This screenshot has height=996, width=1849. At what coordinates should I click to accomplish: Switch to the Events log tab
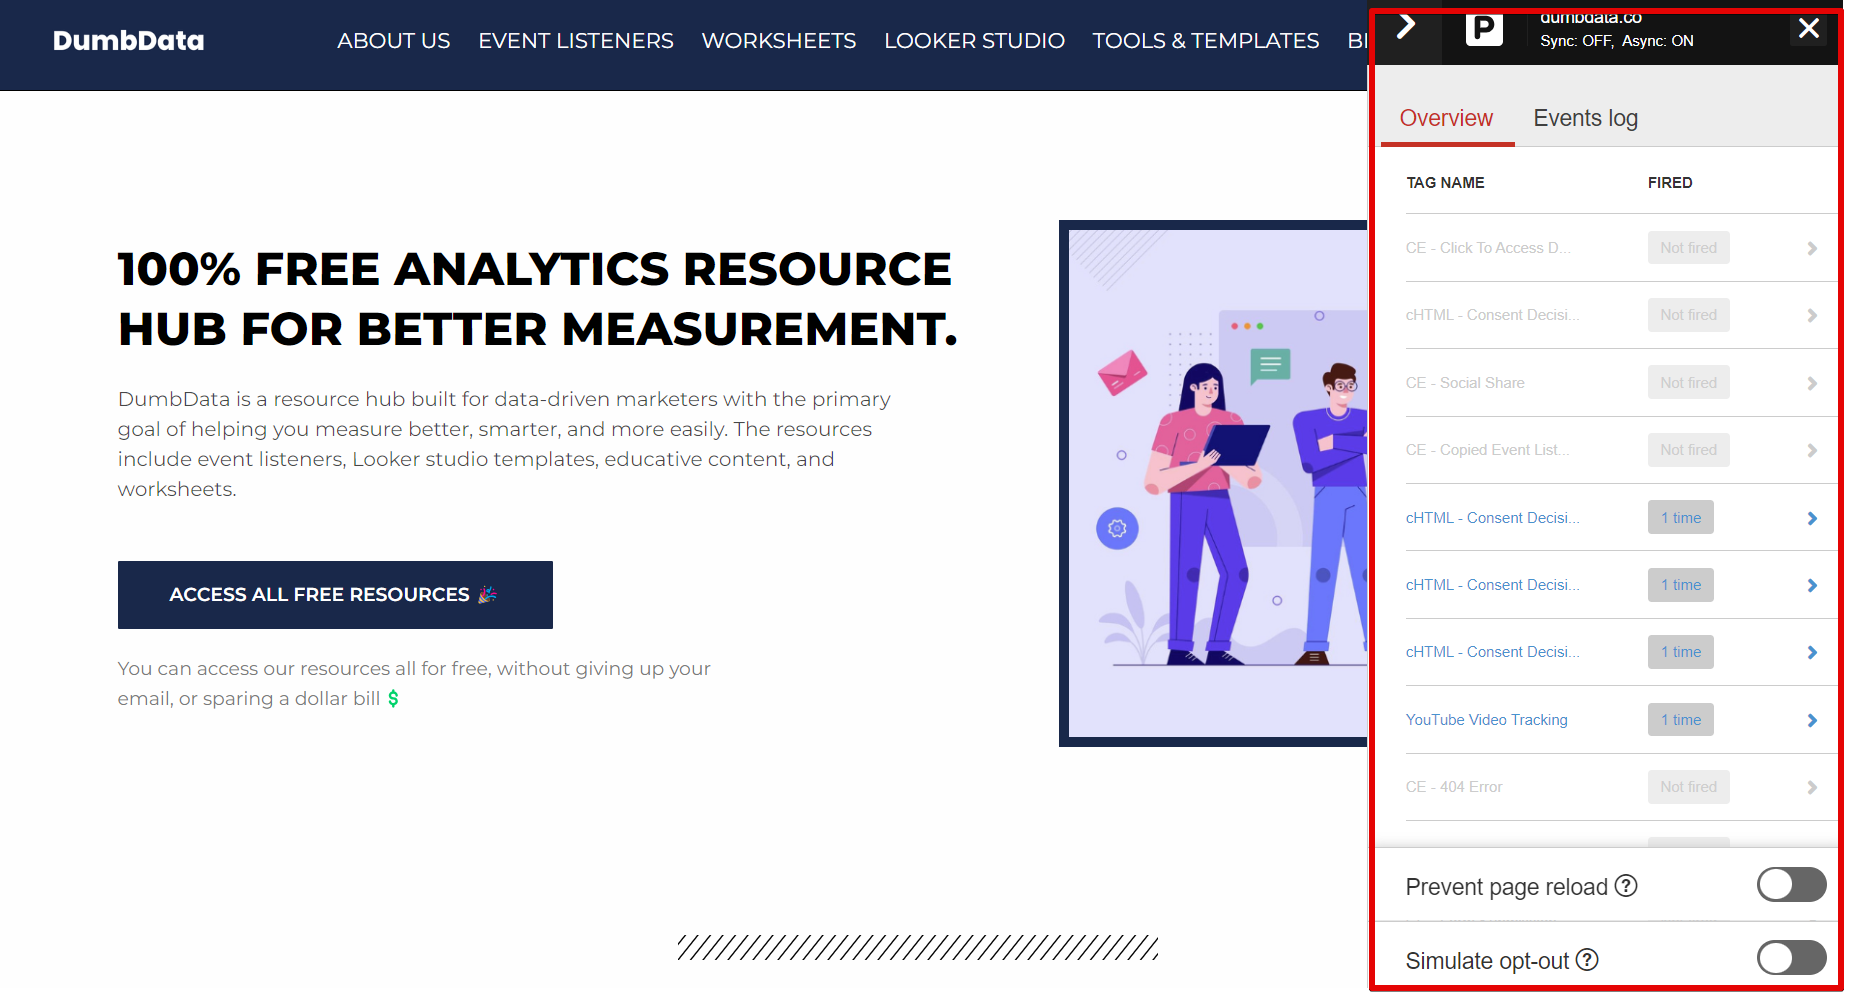click(1585, 118)
